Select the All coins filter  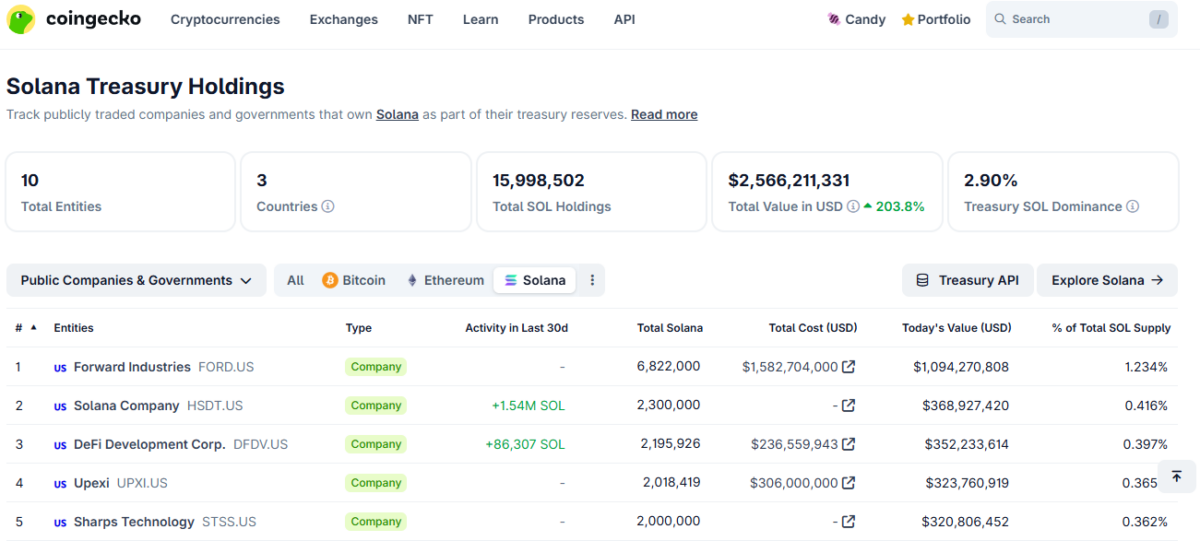pyautogui.click(x=295, y=280)
